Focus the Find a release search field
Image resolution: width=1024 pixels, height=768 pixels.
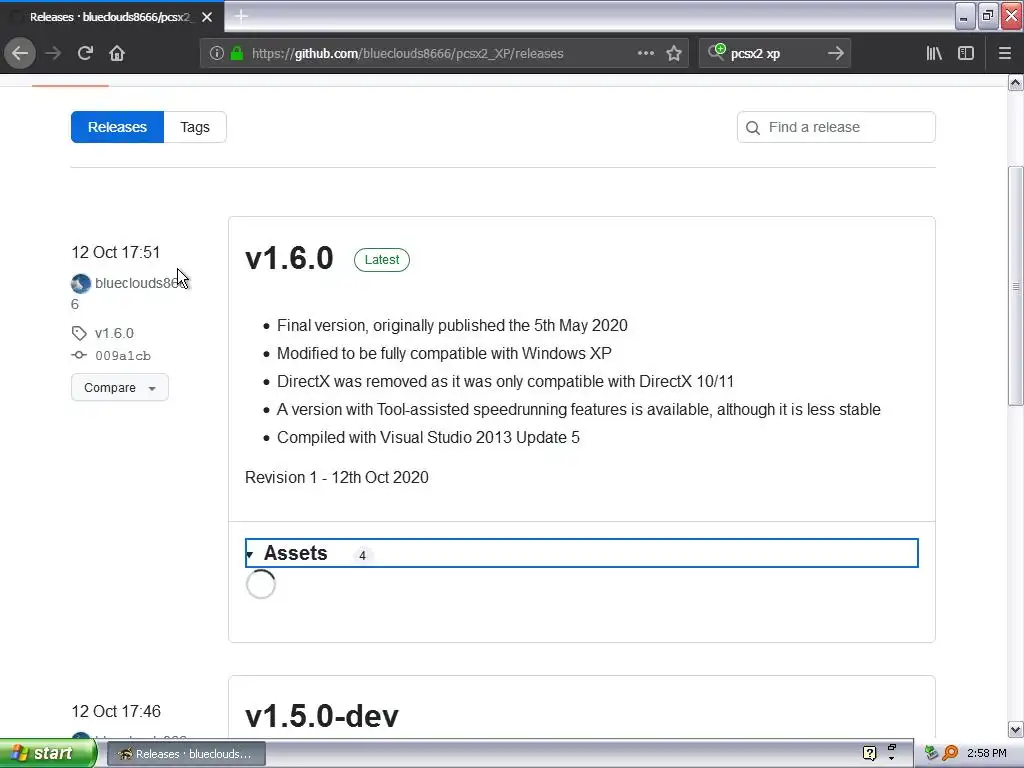click(x=836, y=127)
